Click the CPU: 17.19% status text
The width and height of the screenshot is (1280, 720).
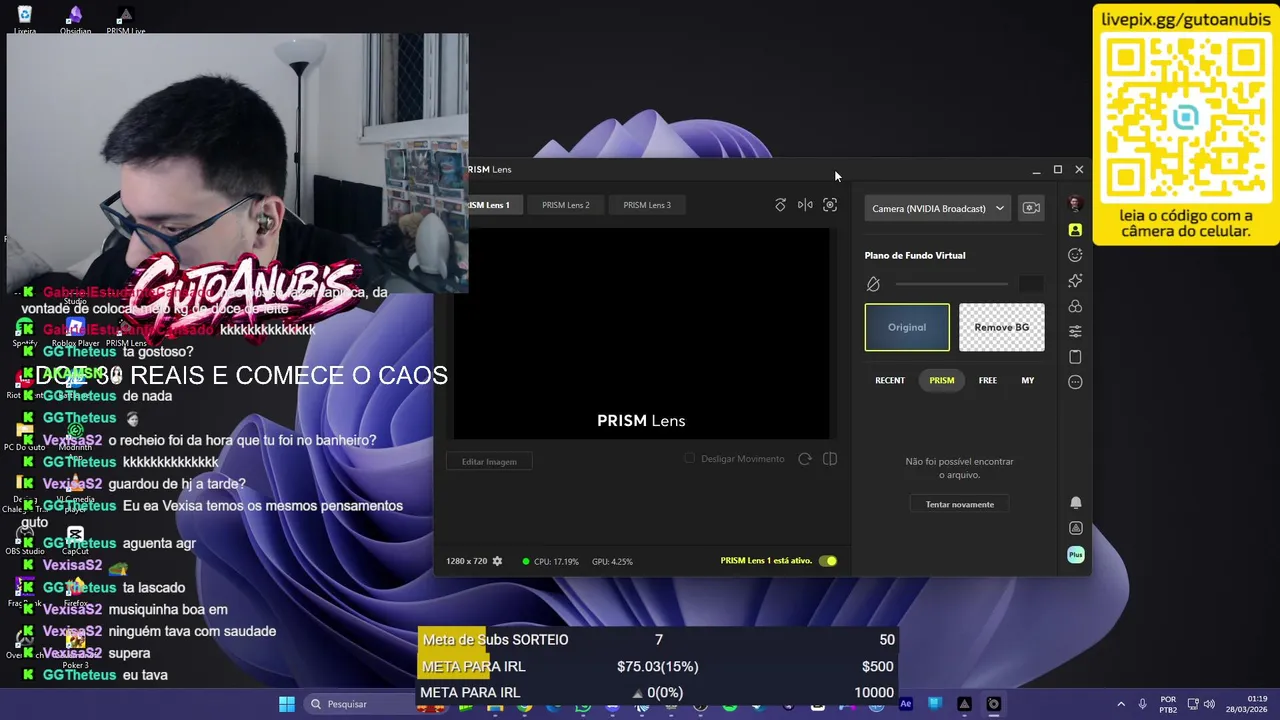coord(556,561)
